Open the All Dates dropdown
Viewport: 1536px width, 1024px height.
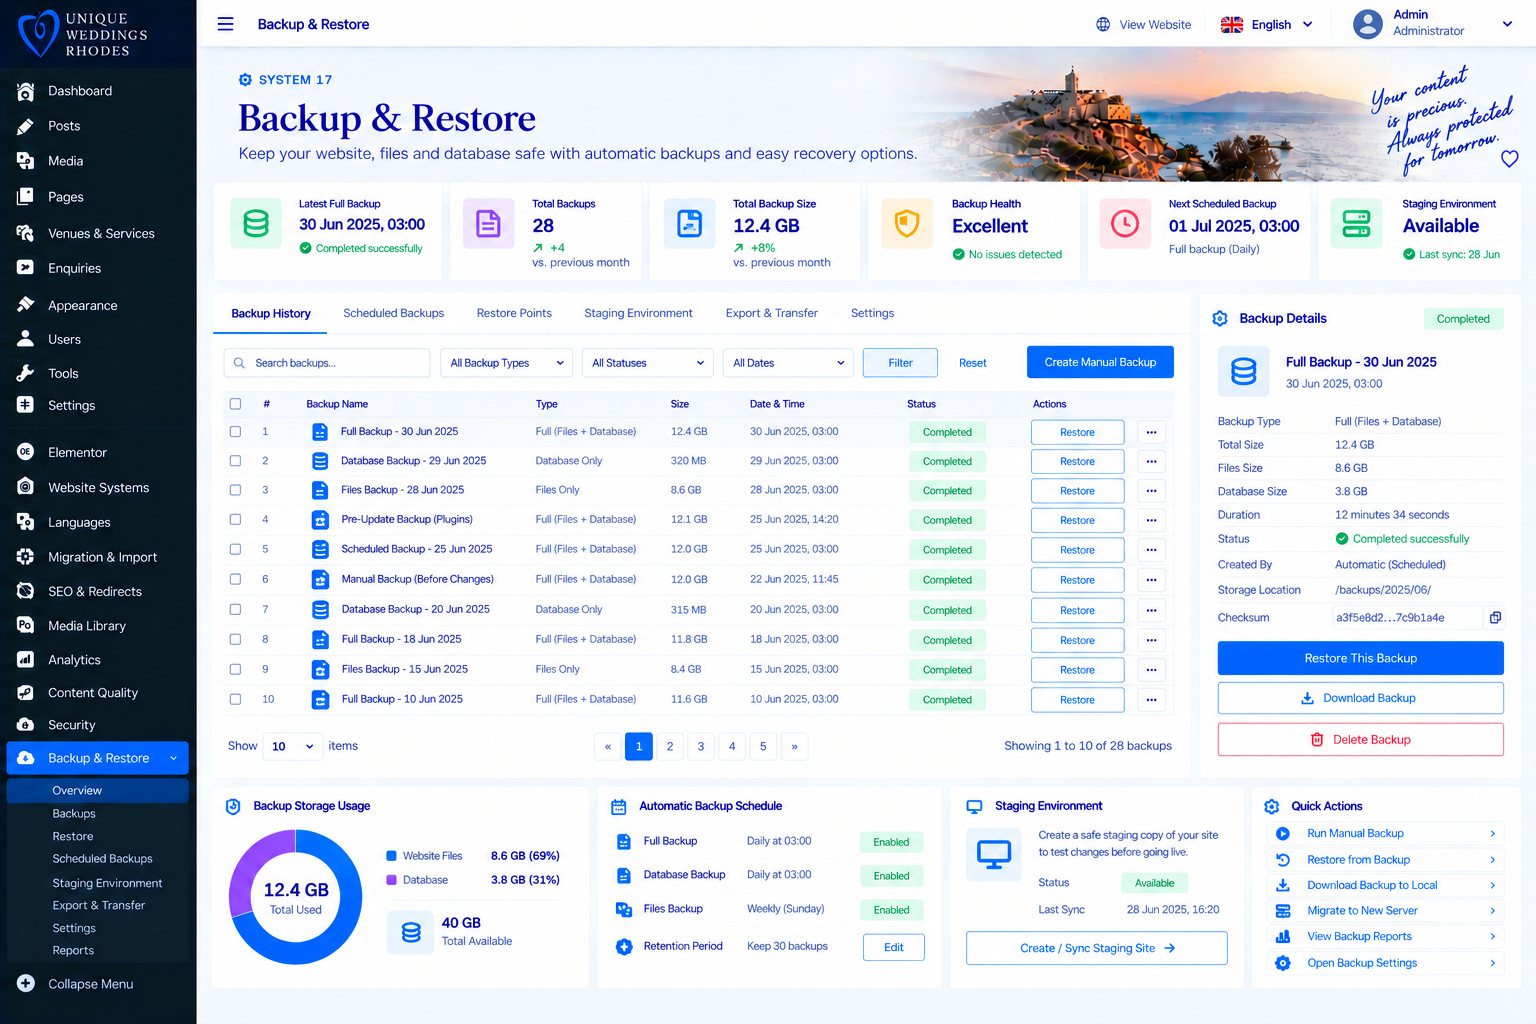tap(788, 363)
